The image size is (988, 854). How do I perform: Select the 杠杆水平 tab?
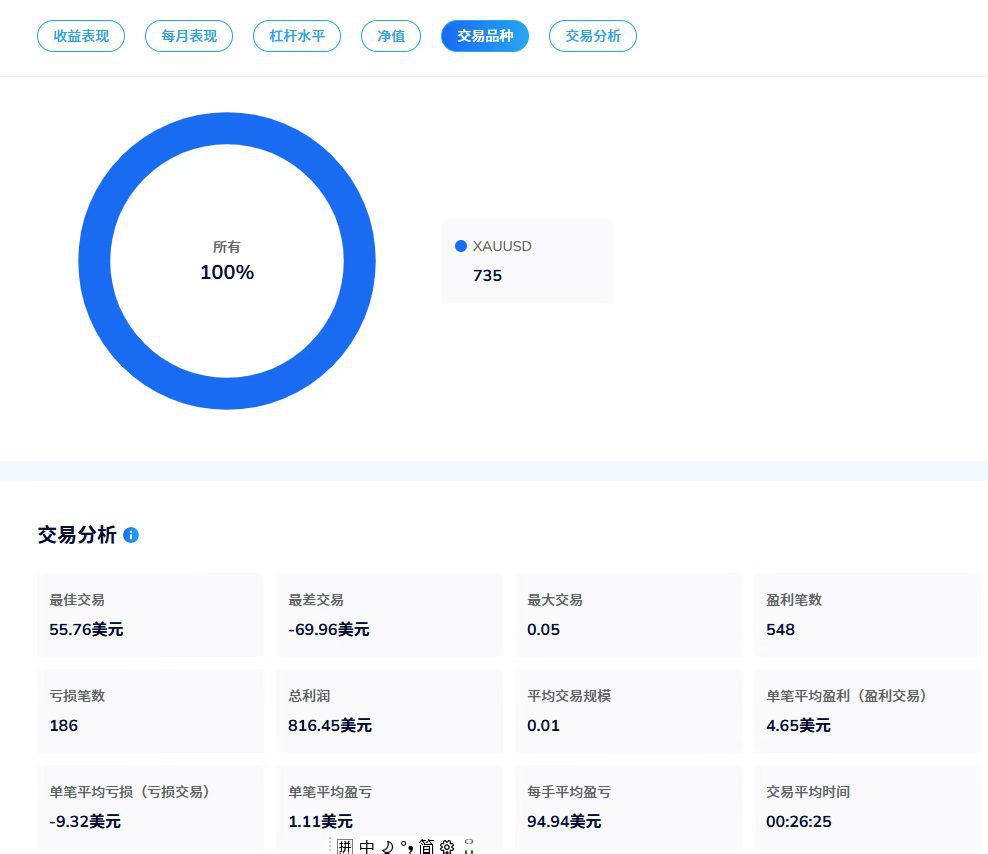tap(297, 36)
